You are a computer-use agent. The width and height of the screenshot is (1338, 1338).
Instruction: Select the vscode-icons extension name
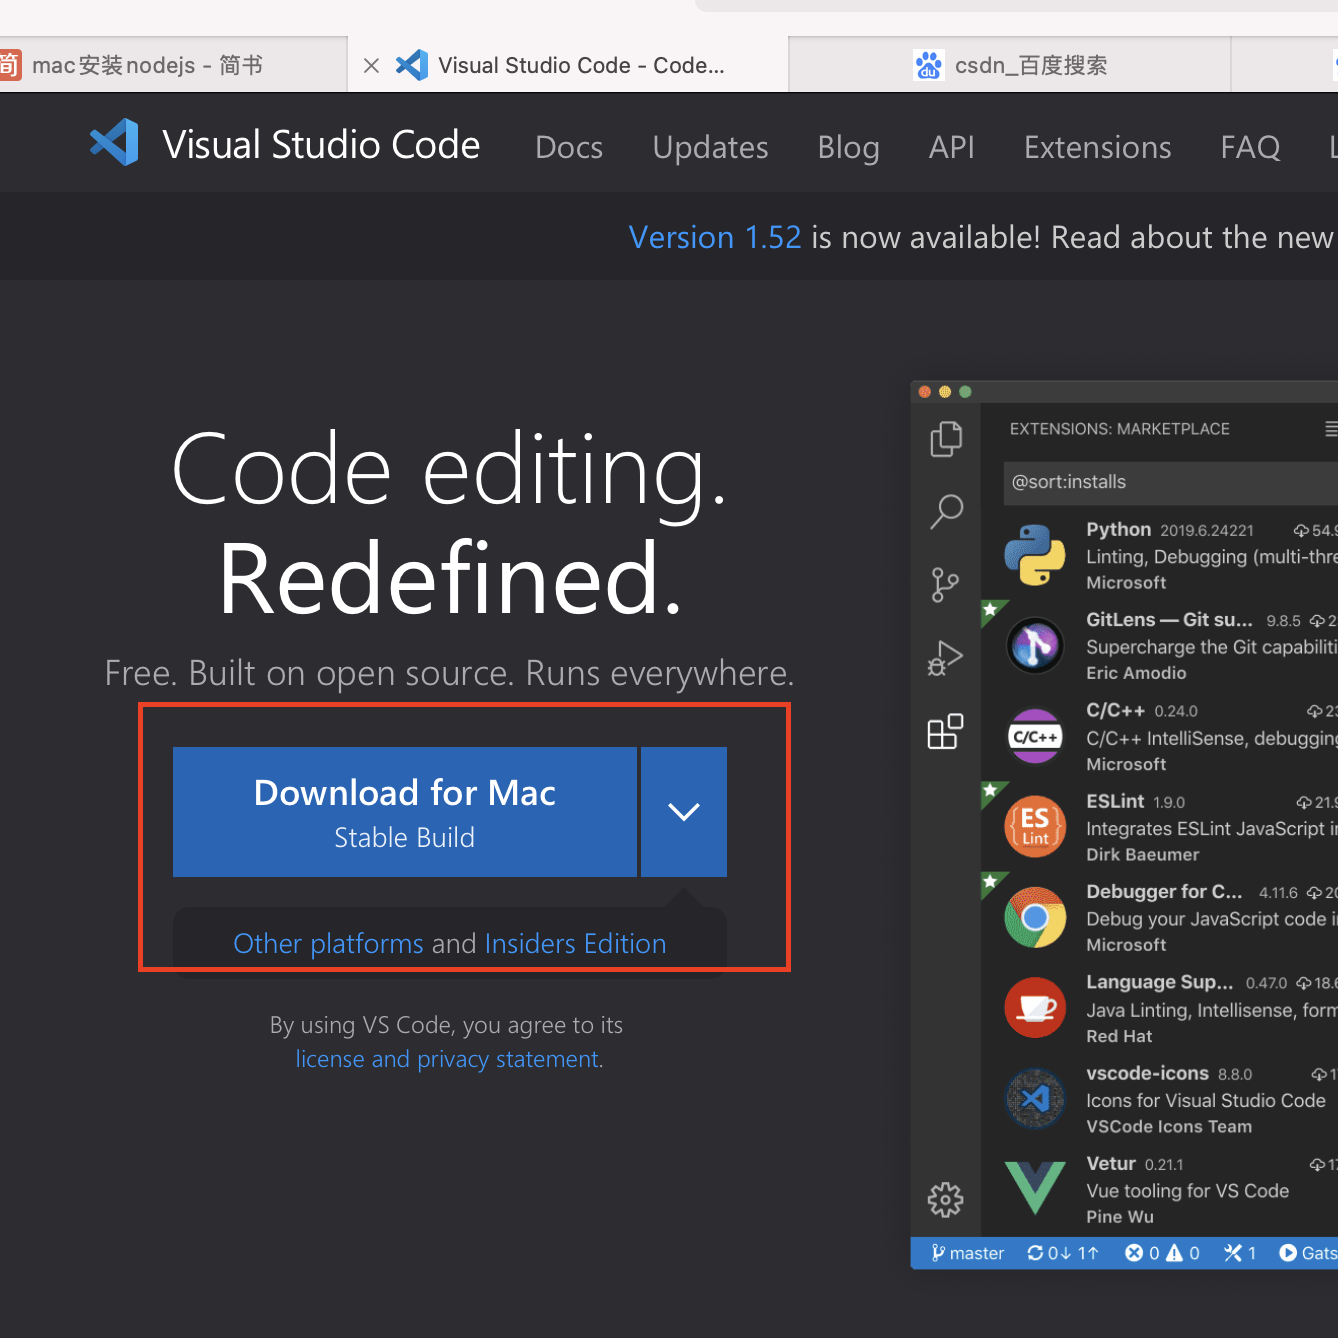[1147, 1073]
